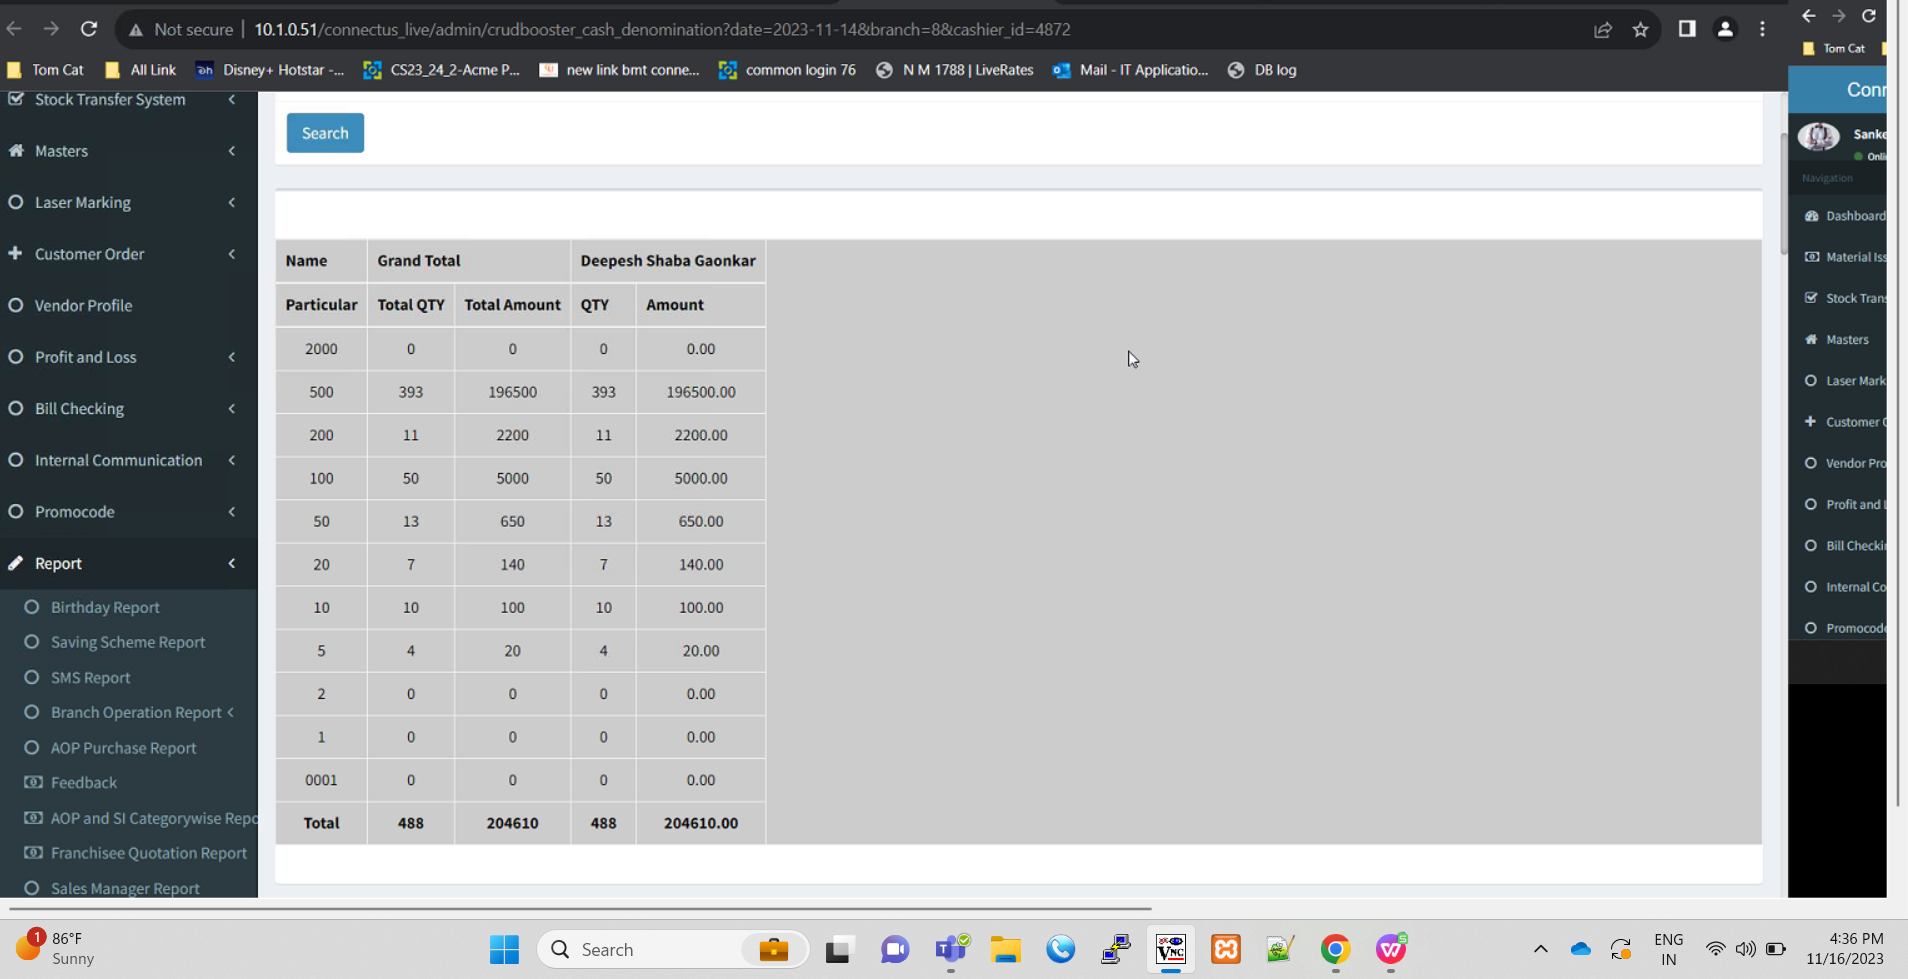The height and width of the screenshot is (979, 1908).
Task: Click the Not secure warning icon
Action: coord(136,30)
